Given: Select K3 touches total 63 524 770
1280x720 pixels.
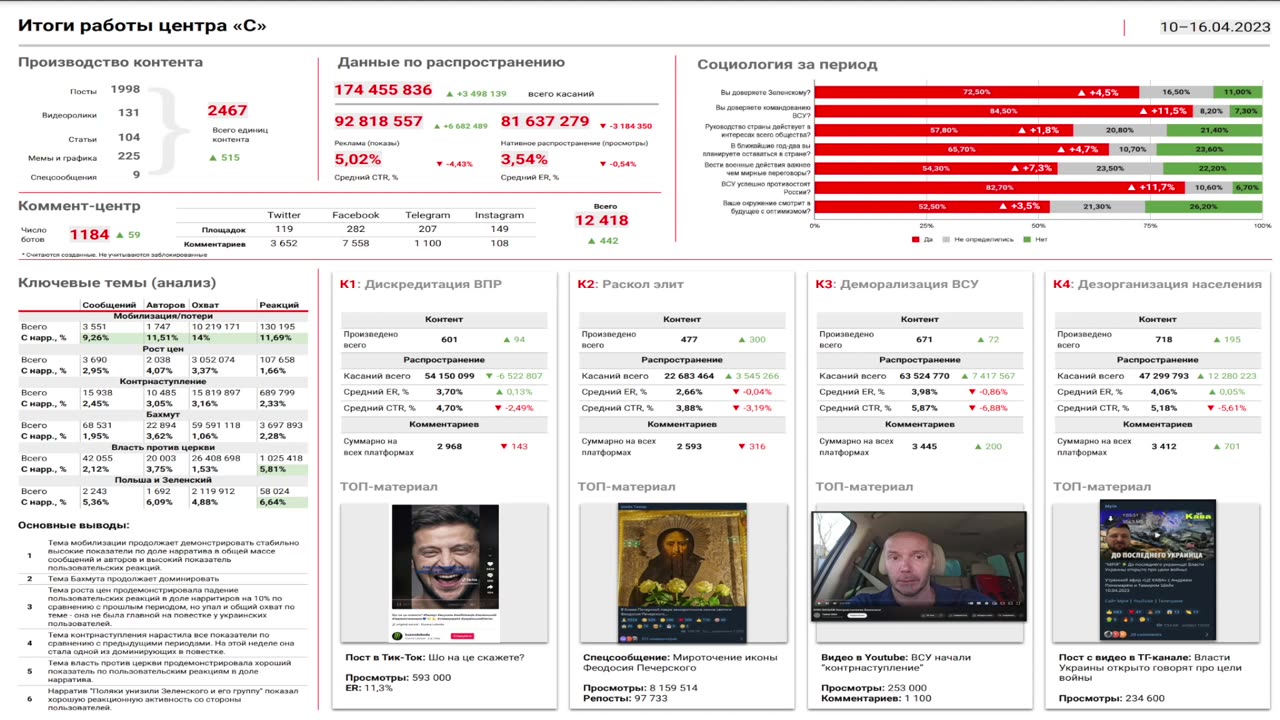Looking at the screenshot, I should click(x=925, y=376).
